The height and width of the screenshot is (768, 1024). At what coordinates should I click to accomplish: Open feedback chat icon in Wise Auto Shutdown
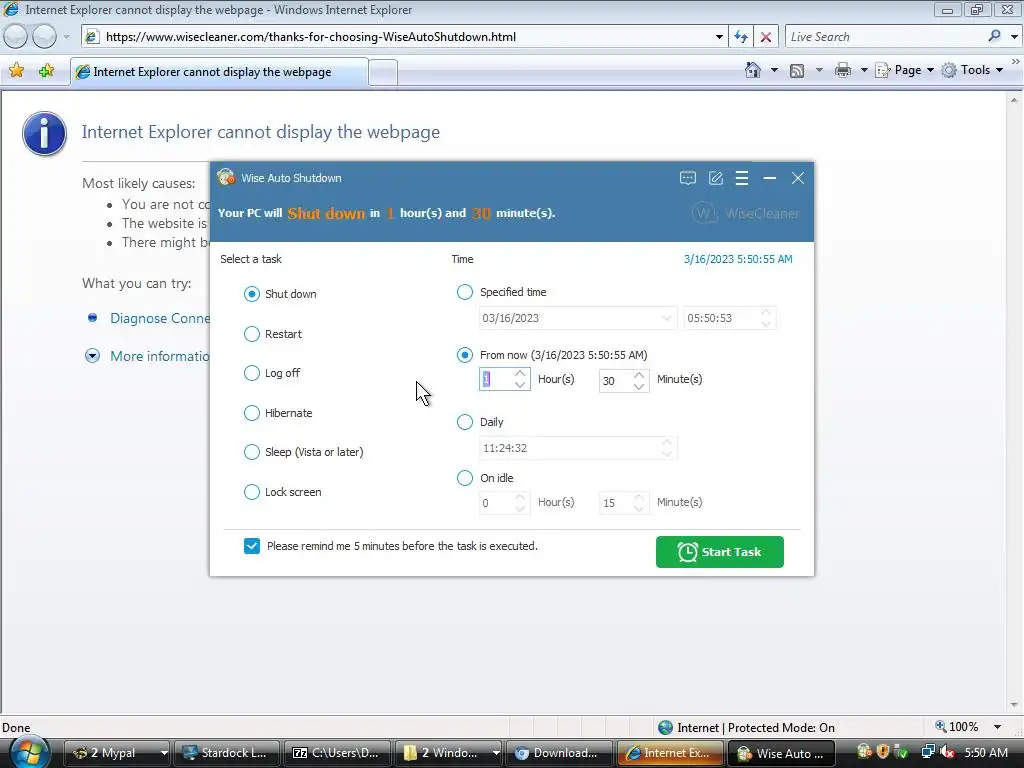pos(688,178)
